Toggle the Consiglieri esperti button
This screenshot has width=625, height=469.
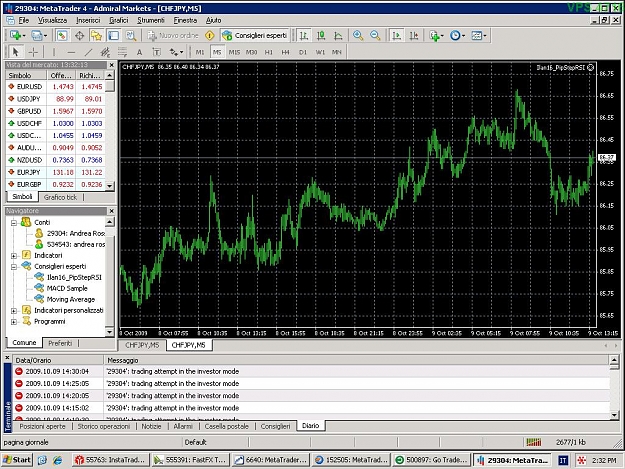[255, 35]
